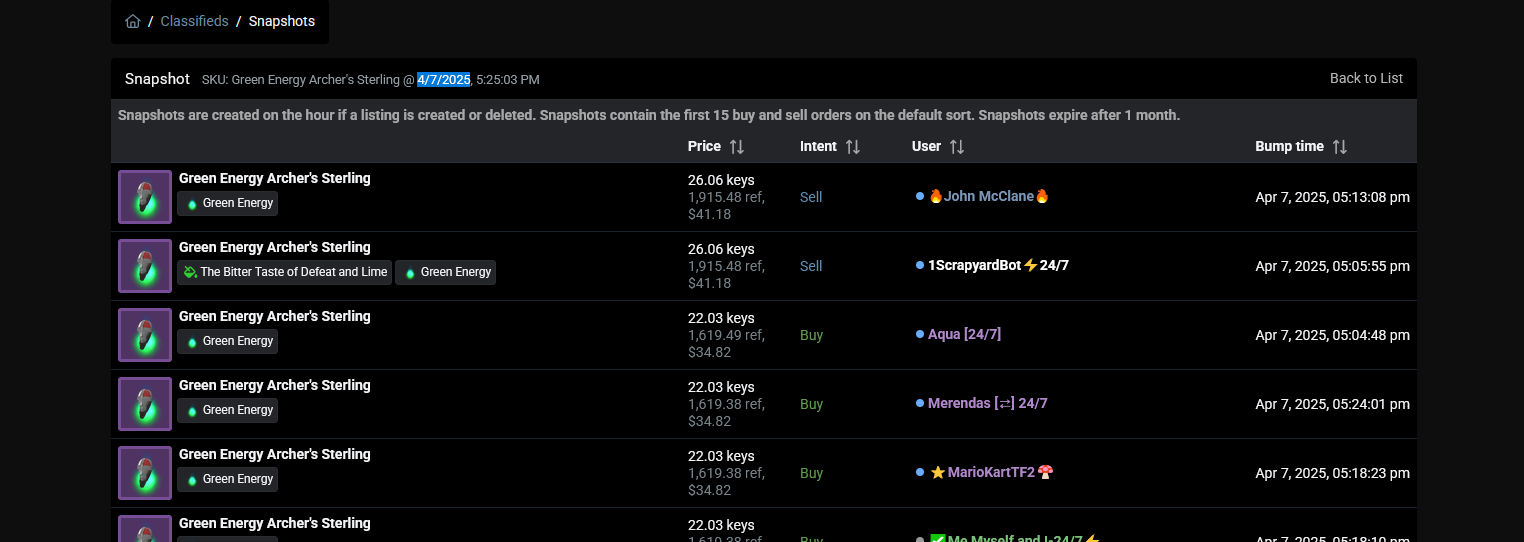Click the home icon in breadcrumb
1524x542 pixels.
pyautogui.click(x=133, y=21)
